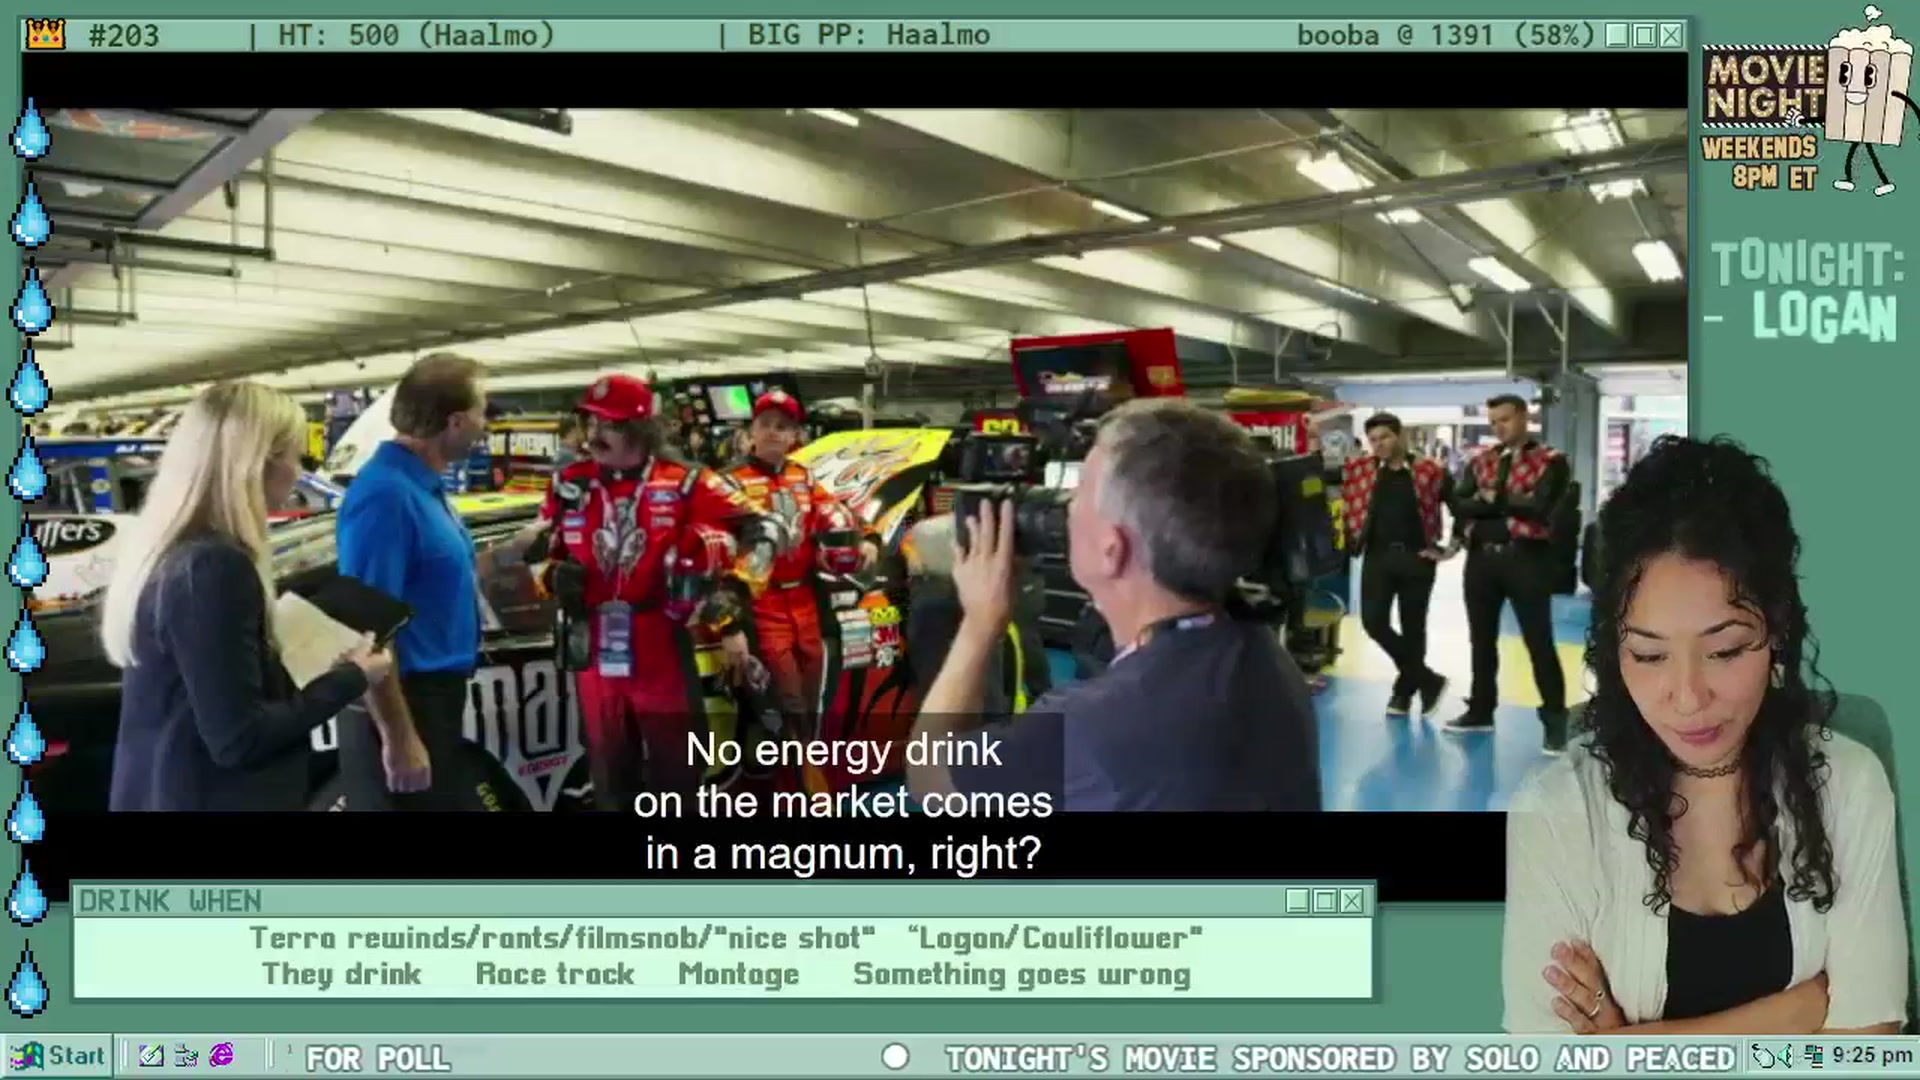Click the "Montage" rule text
The height and width of the screenshot is (1080, 1920).
coord(739,974)
